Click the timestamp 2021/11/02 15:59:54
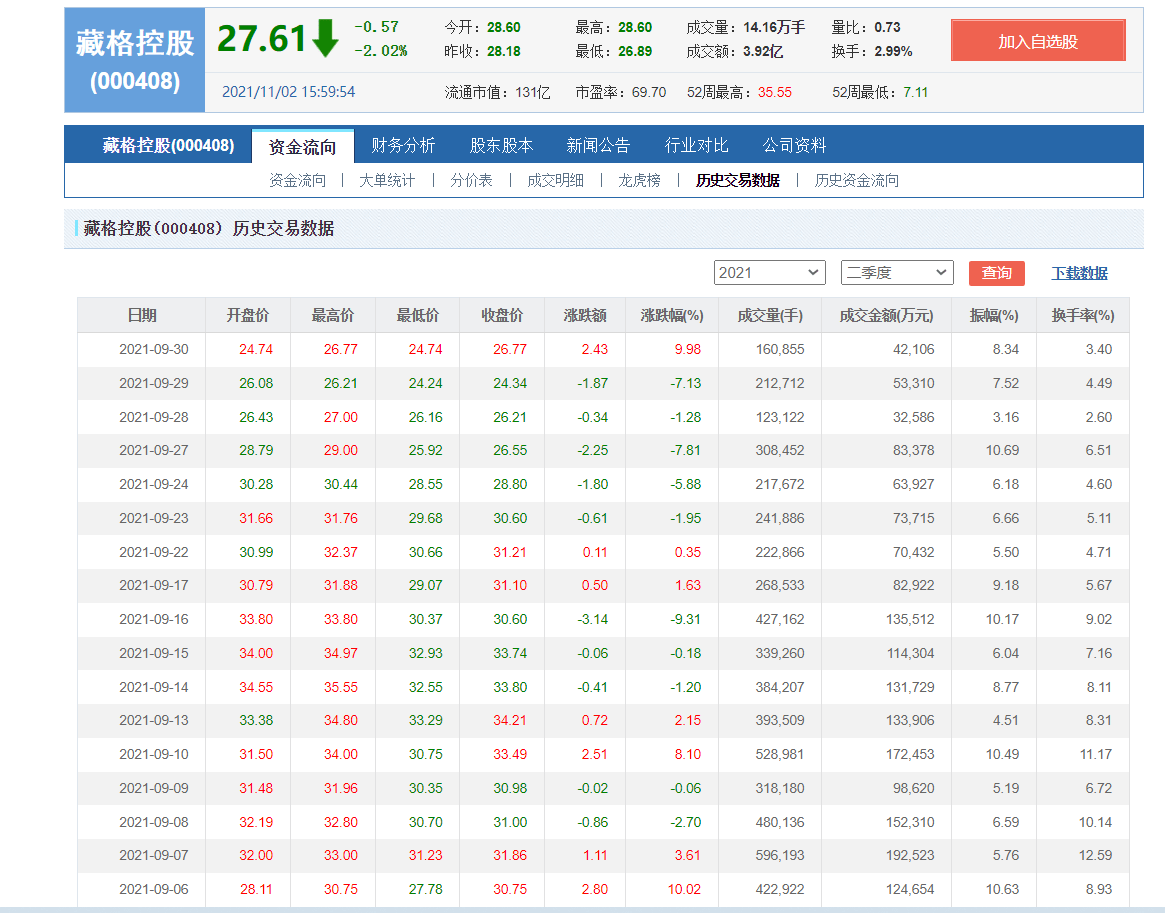Image resolution: width=1165 pixels, height=913 pixels. (x=288, y=92)
